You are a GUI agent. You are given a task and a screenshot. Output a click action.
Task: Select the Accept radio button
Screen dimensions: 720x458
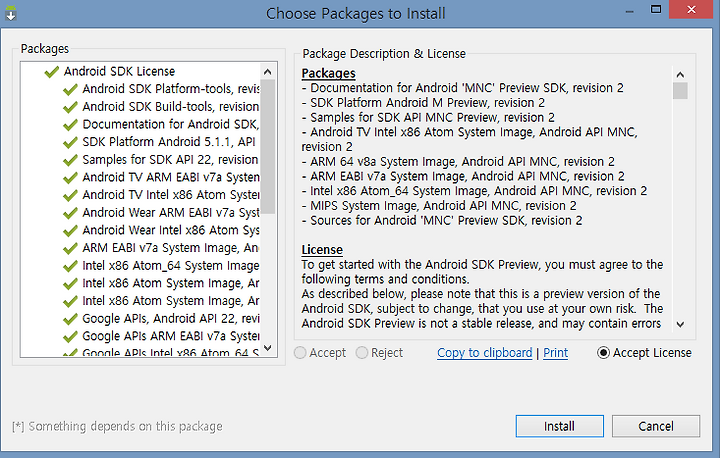[300, 353]
